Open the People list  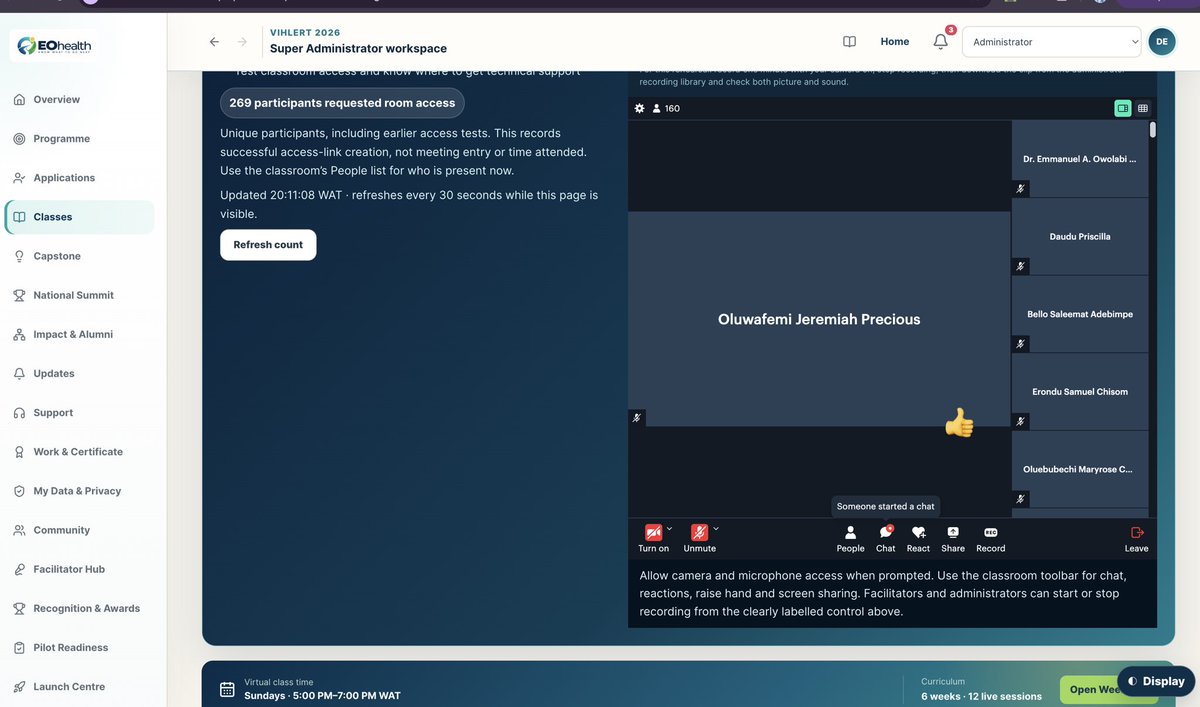(851, 538)
